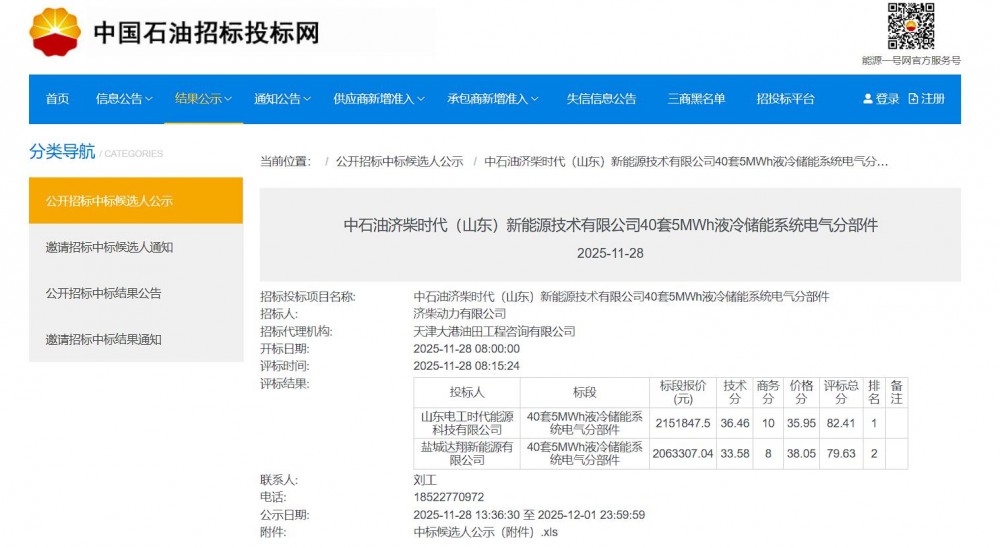Click the CNPC petroleum logo icon
This screenshot has height=548, width=1000.
click(x=55, y=32)
